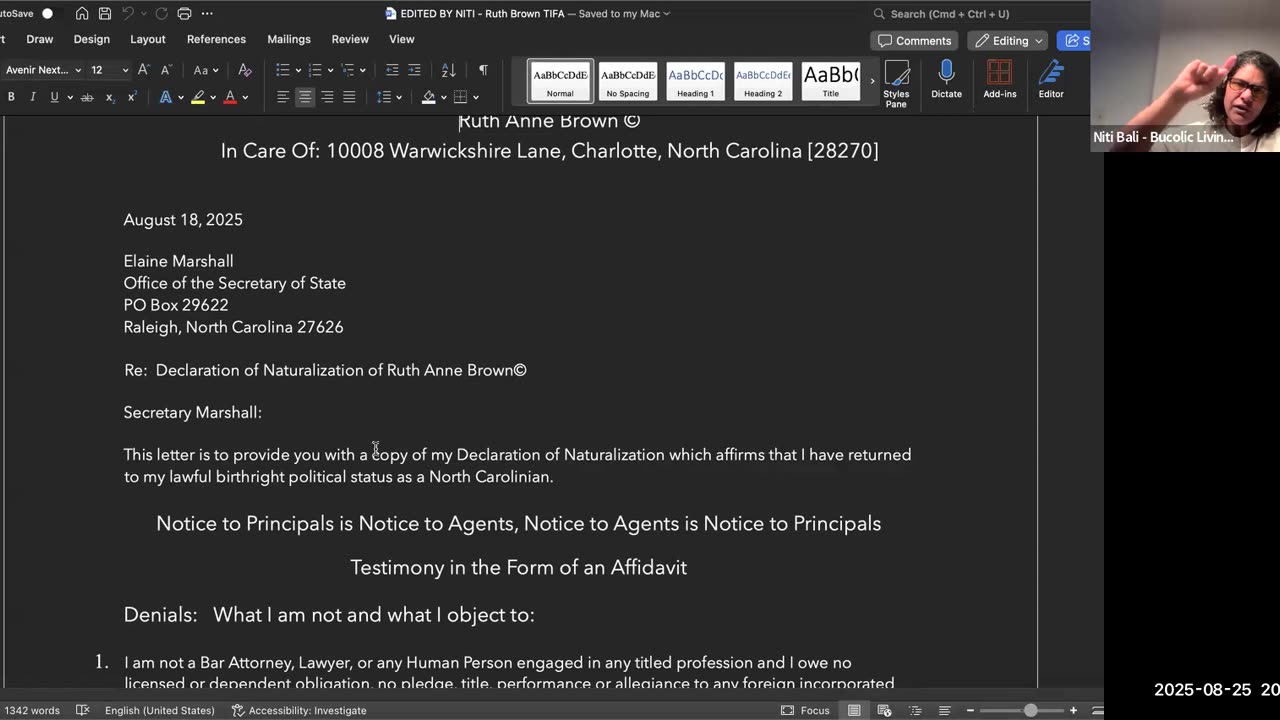Screen dimensions: 1280x720
Task: Open the Styles Pane
Action: (x=896, y=82)
